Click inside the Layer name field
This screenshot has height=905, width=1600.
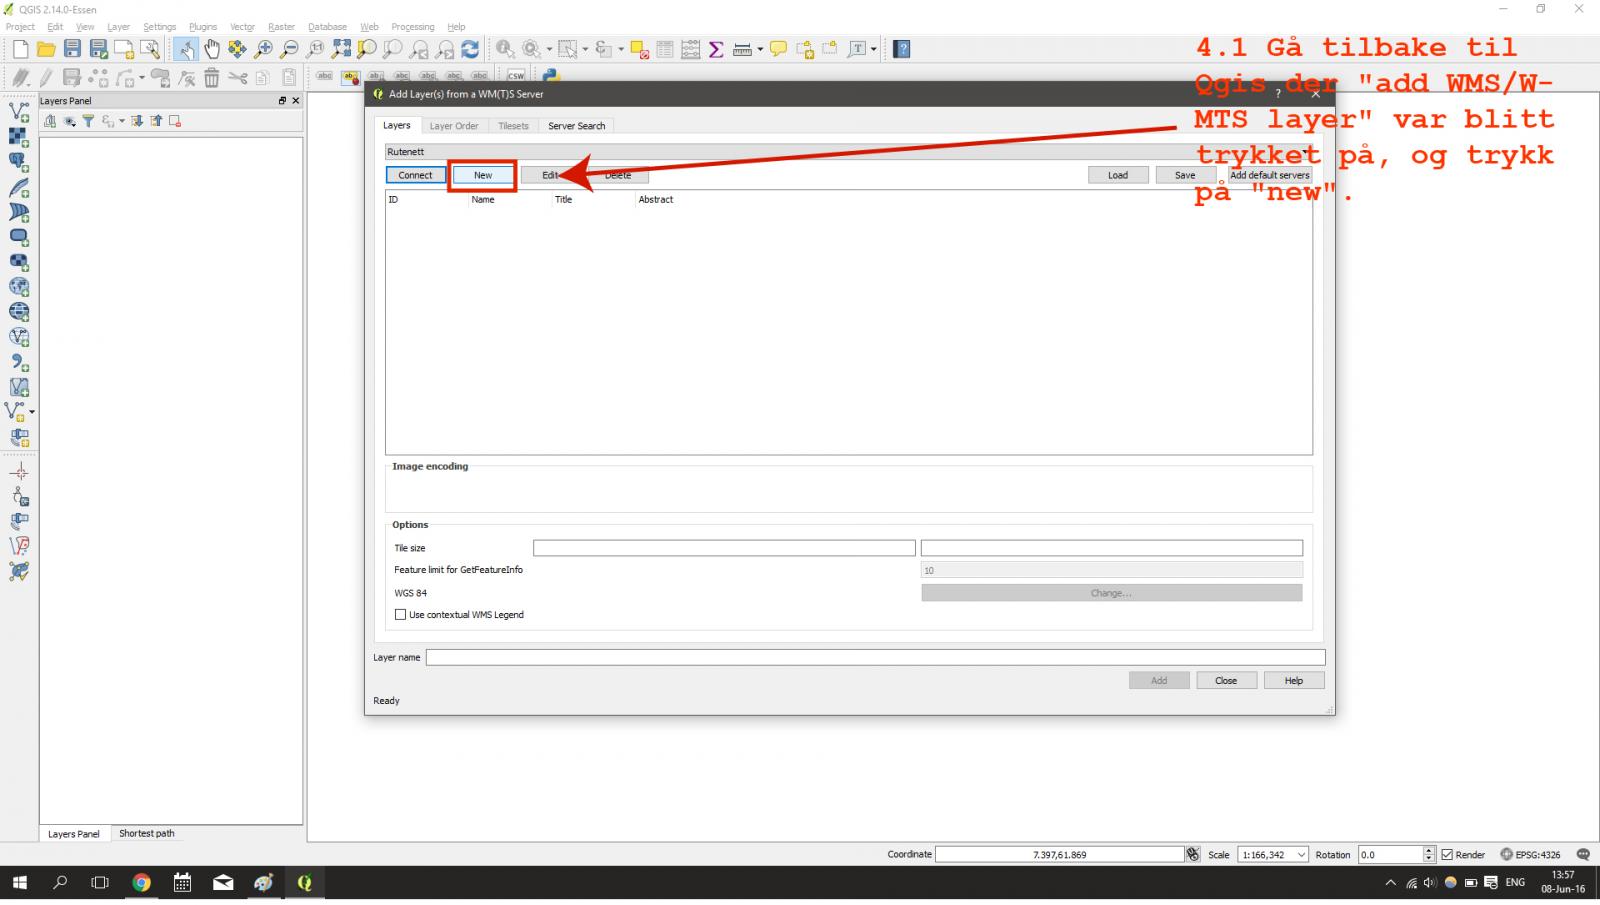(875, 658)
